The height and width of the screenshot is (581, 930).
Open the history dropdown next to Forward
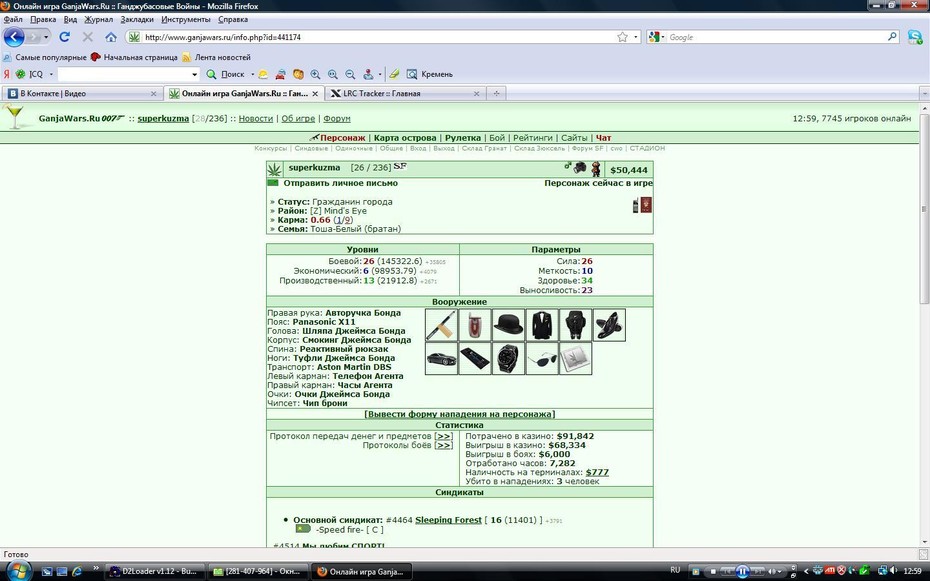click(46, 37)
